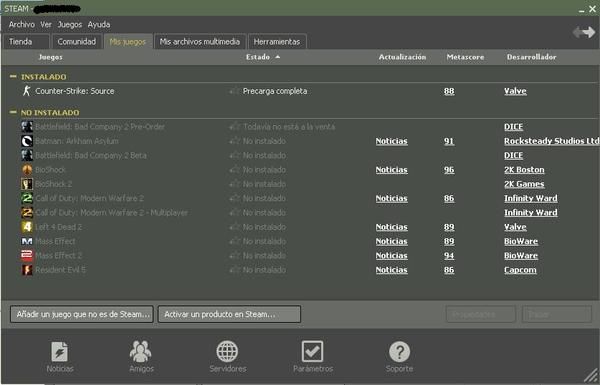Viewport: 600px width, 385px height.
Task: Click the BioShock game icon
Action: (27, 170)
